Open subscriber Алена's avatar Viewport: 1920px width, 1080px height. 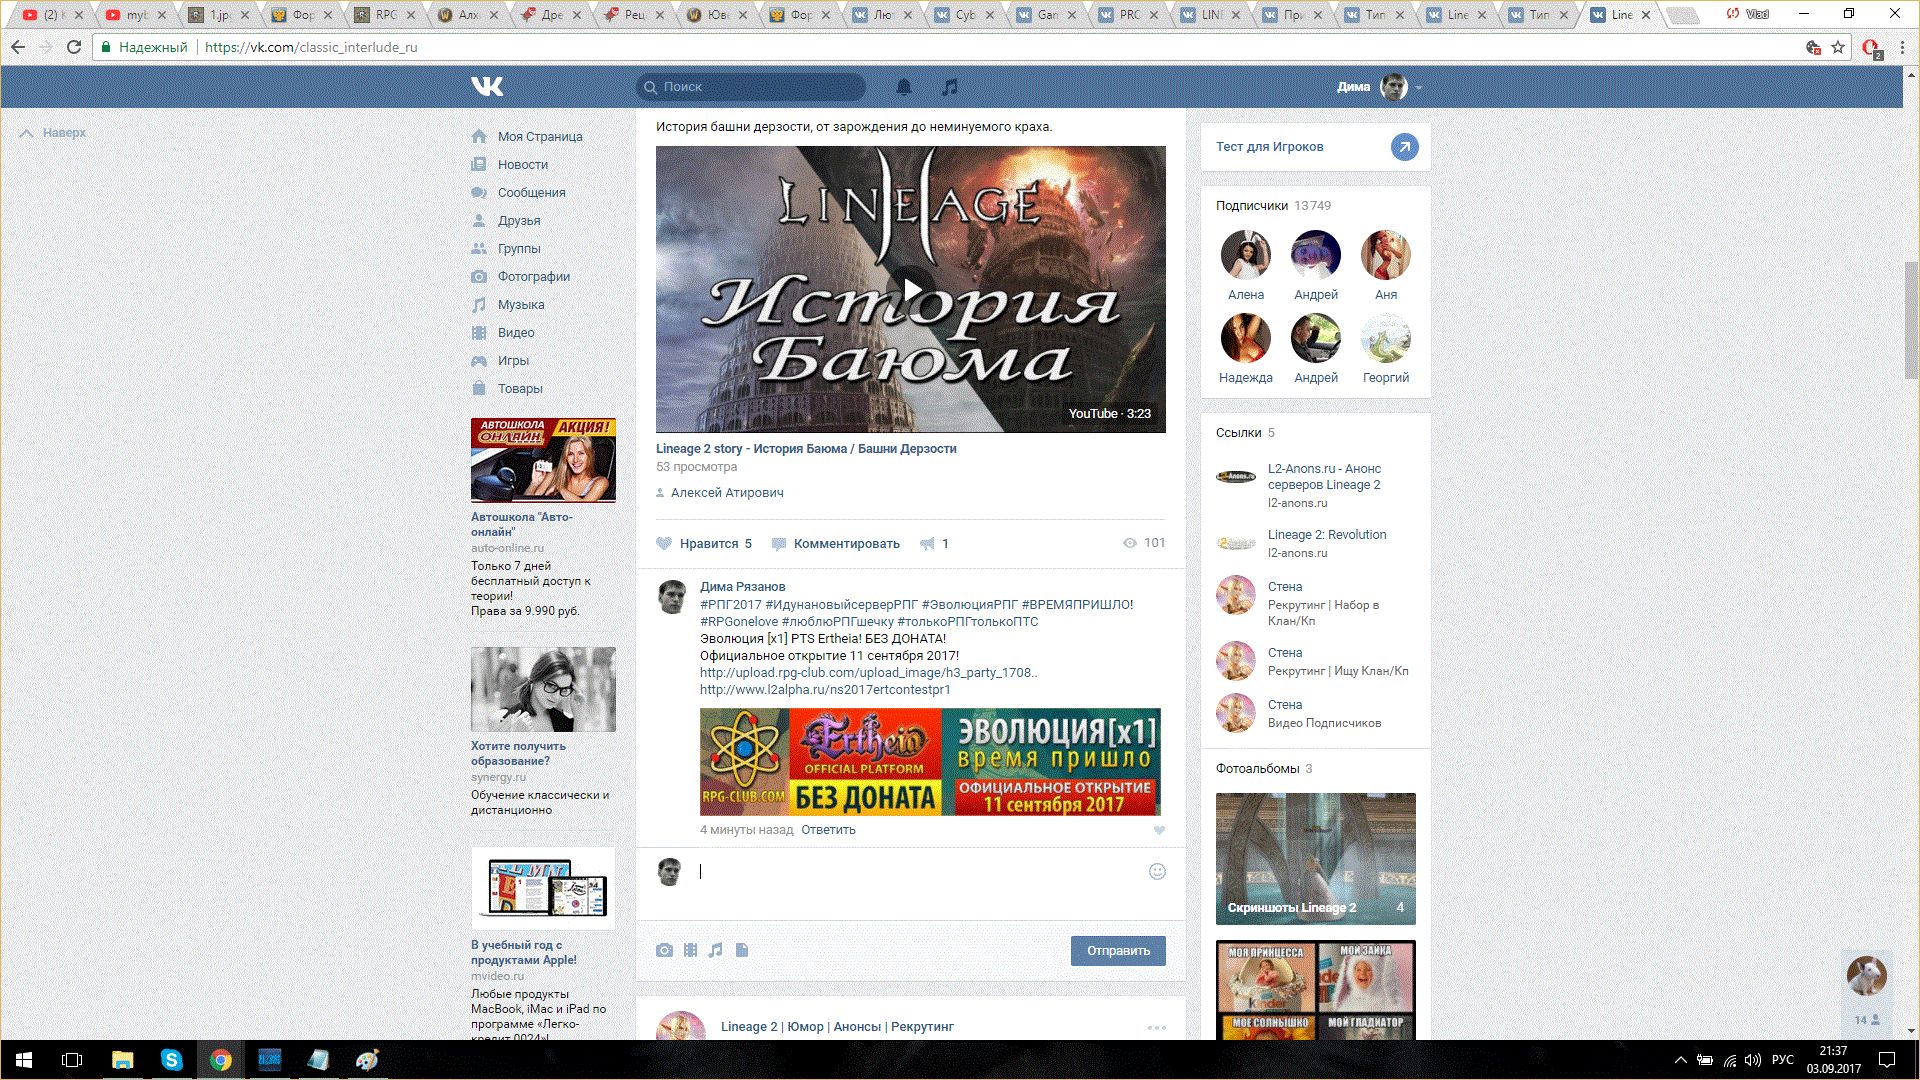(1246, 255)
